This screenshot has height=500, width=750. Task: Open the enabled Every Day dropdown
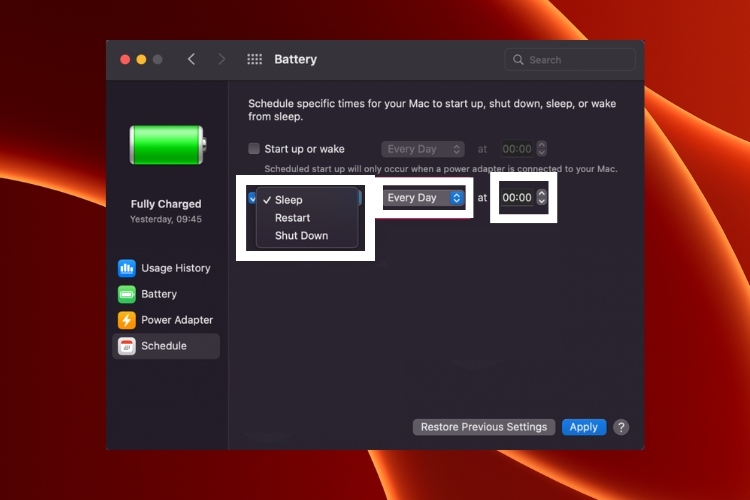click(x=424, y=198)
